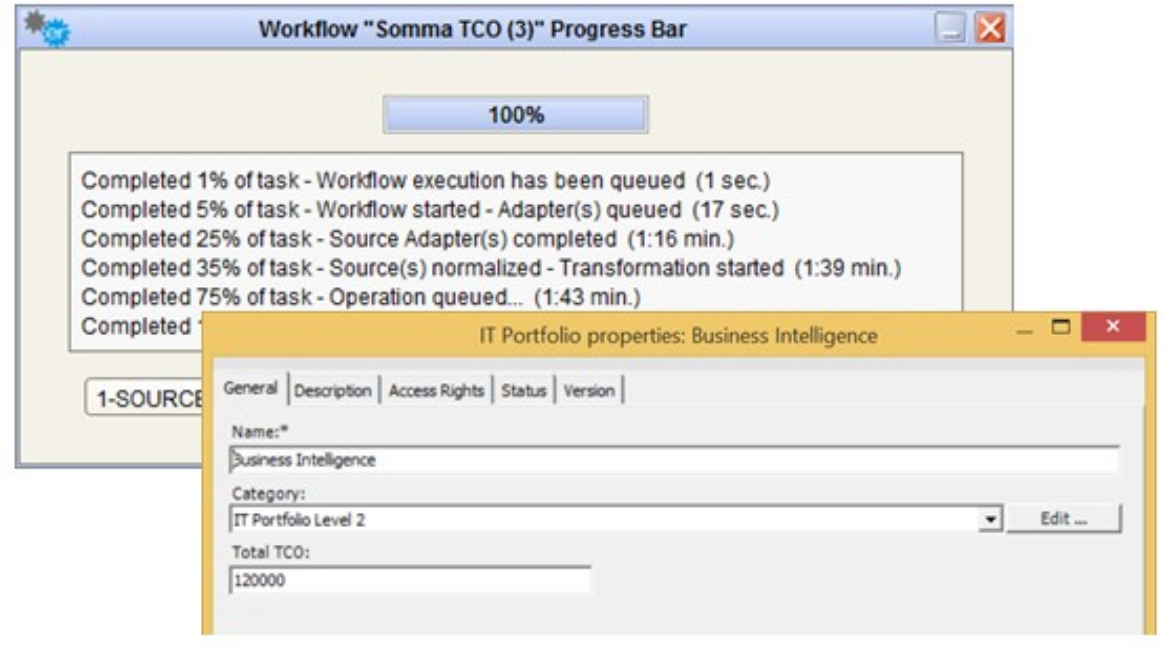The image size is (1165, 652).
Task: Focus the Total TCO field
Action: tap(410, 580)
